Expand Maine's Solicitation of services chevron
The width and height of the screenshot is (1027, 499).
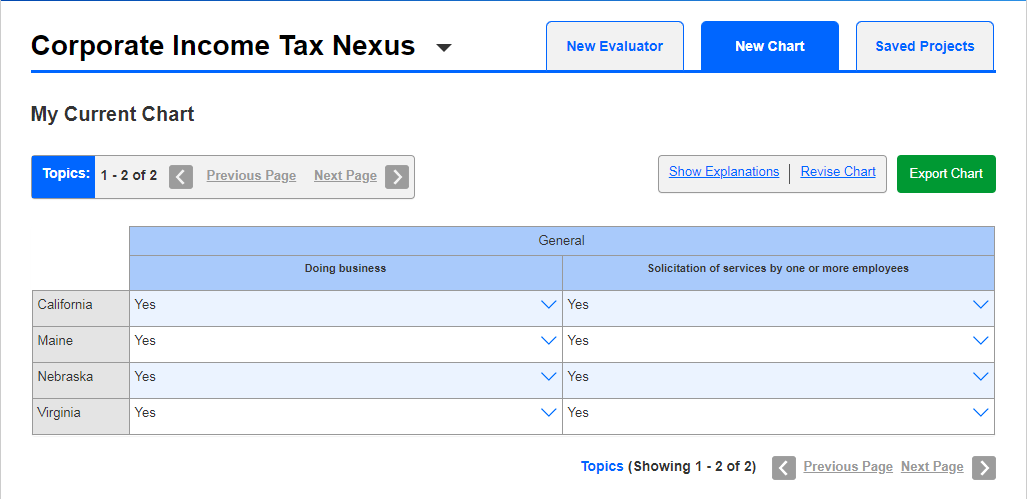(x=980, y=341)
